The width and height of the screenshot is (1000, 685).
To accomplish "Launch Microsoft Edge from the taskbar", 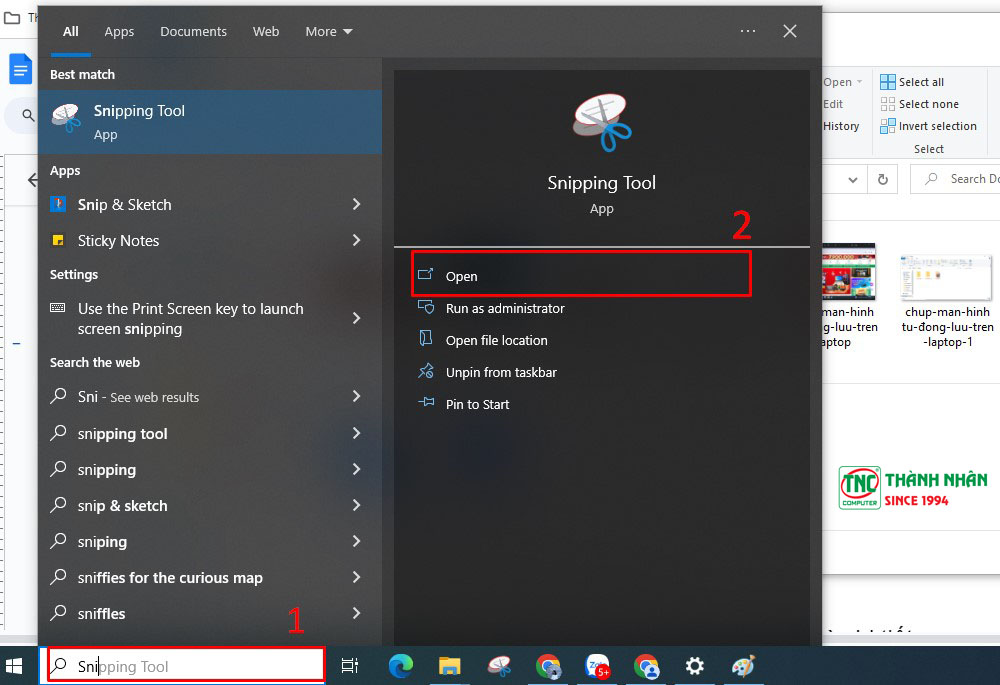I will pyautogui.click(x=401, y=666).
